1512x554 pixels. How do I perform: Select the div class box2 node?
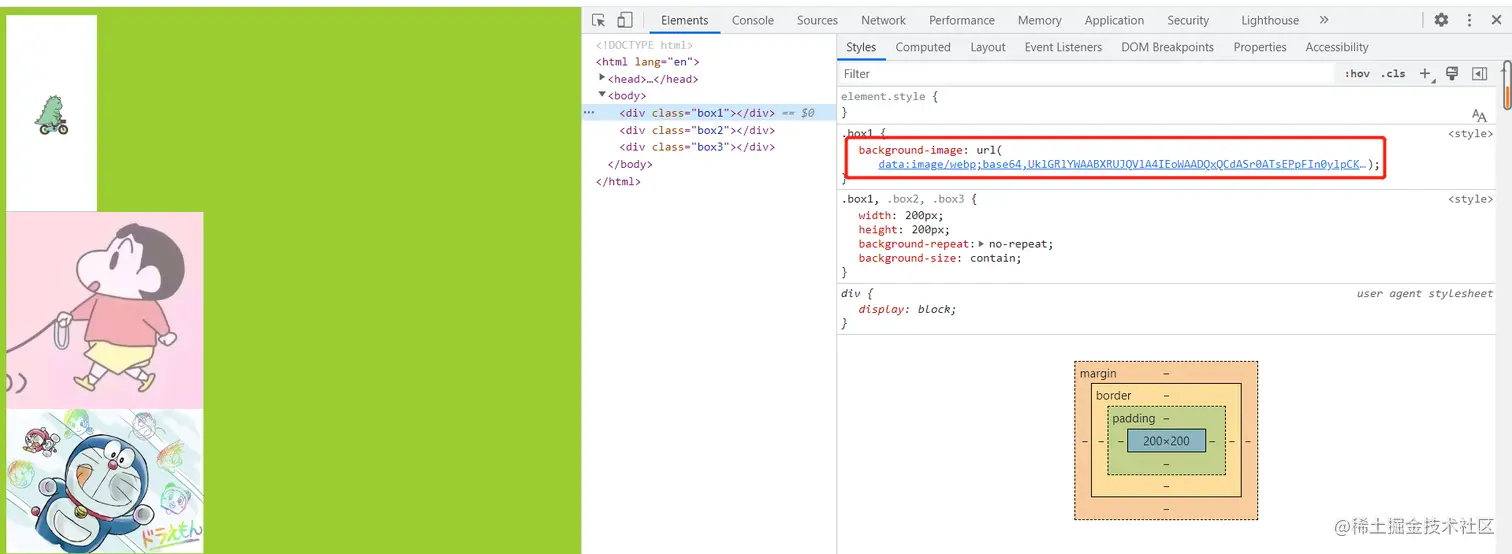tap(697, 130)
